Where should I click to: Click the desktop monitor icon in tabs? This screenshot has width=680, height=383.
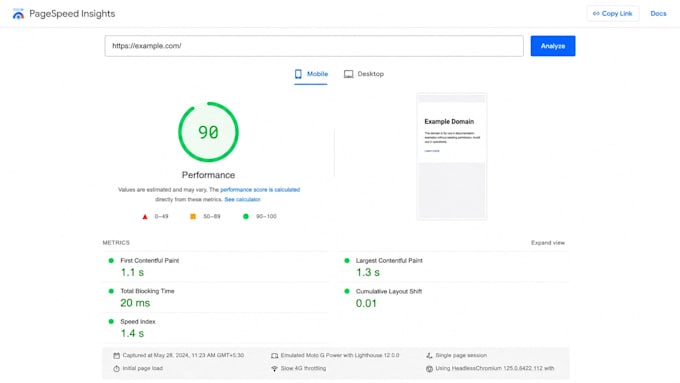(348, 74)
